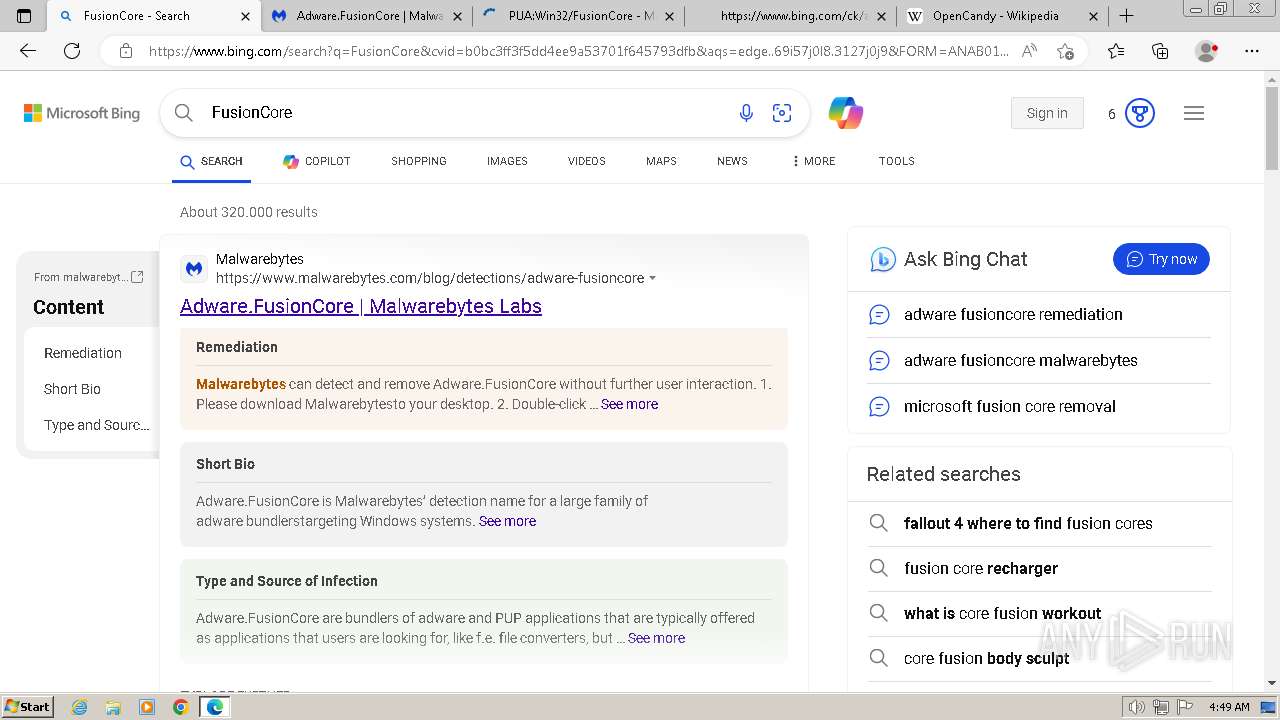This screenshot has width=1280, height=720.
Task: Jump to Short Bio in Content sidebar
Action: (x=72, y=389)
